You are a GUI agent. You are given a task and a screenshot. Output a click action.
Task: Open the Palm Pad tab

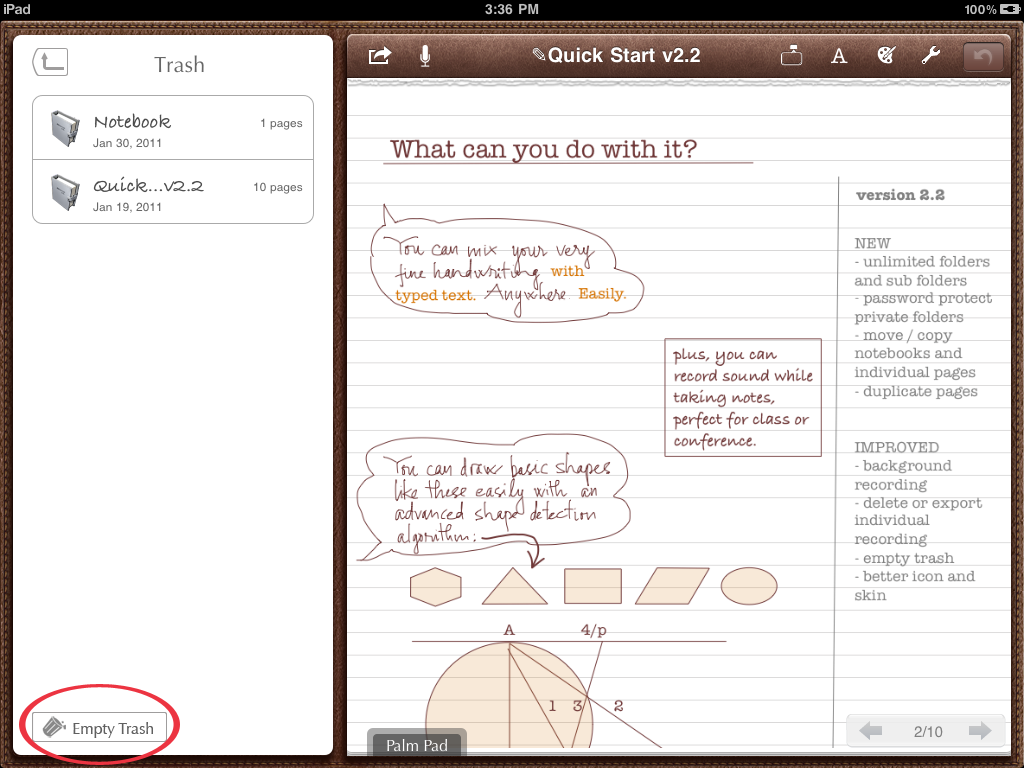(x=417, y=744)
